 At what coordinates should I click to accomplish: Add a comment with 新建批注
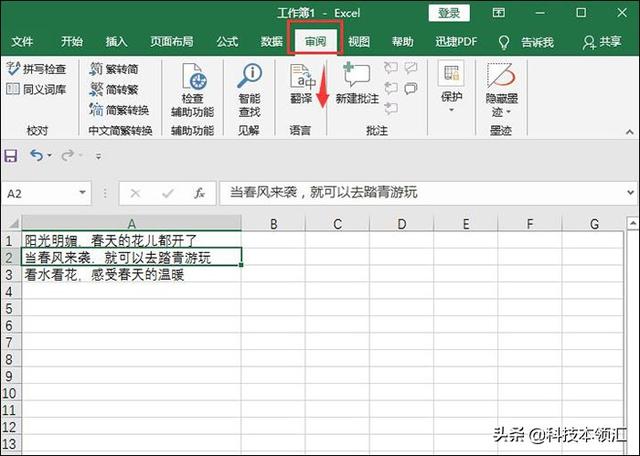[357, 83]
